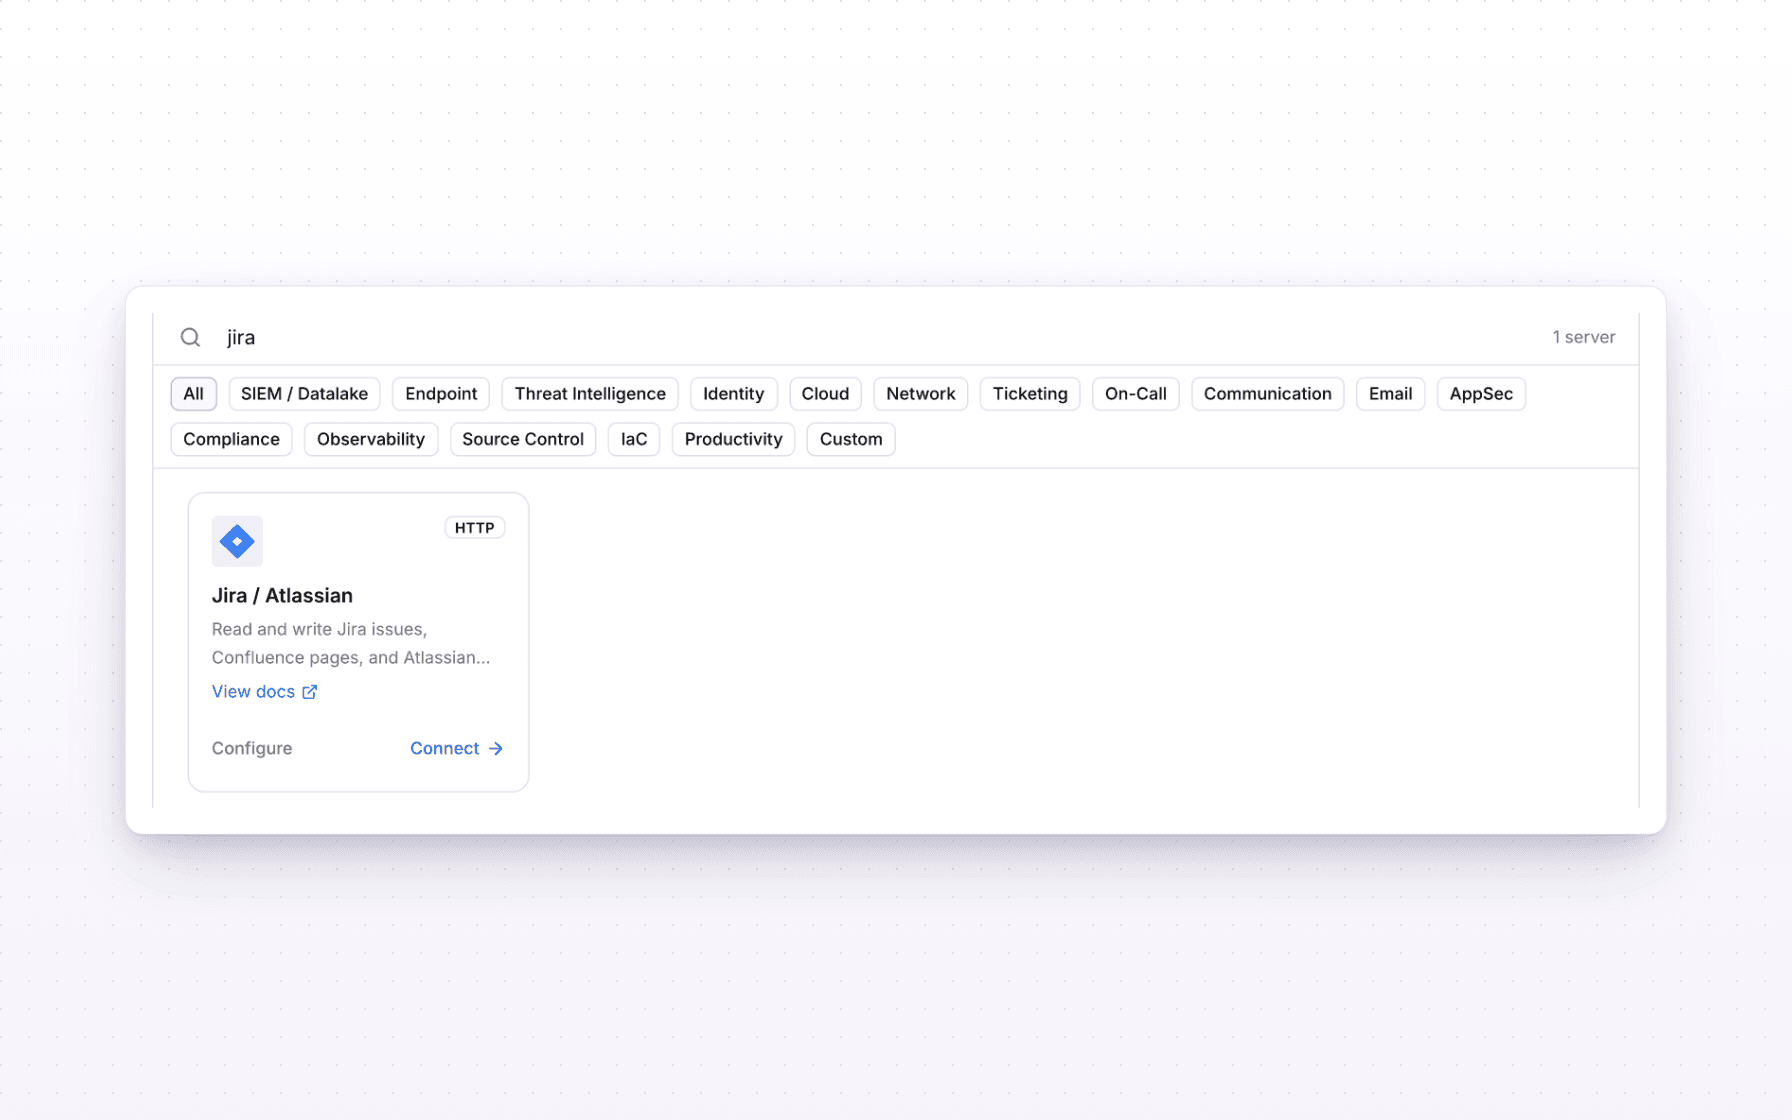The image size is (1792, 1120).
Task: Select the Identity filter chip
Action: click(733, 394)
